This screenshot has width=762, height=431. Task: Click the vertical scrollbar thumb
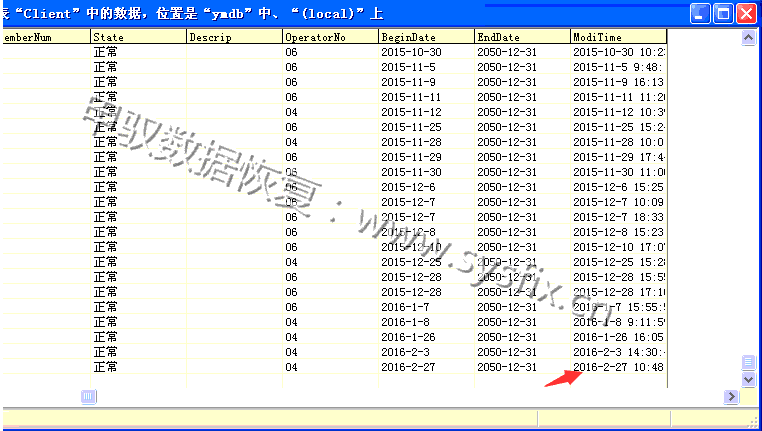pyautogui.click(x=748, y=362)
